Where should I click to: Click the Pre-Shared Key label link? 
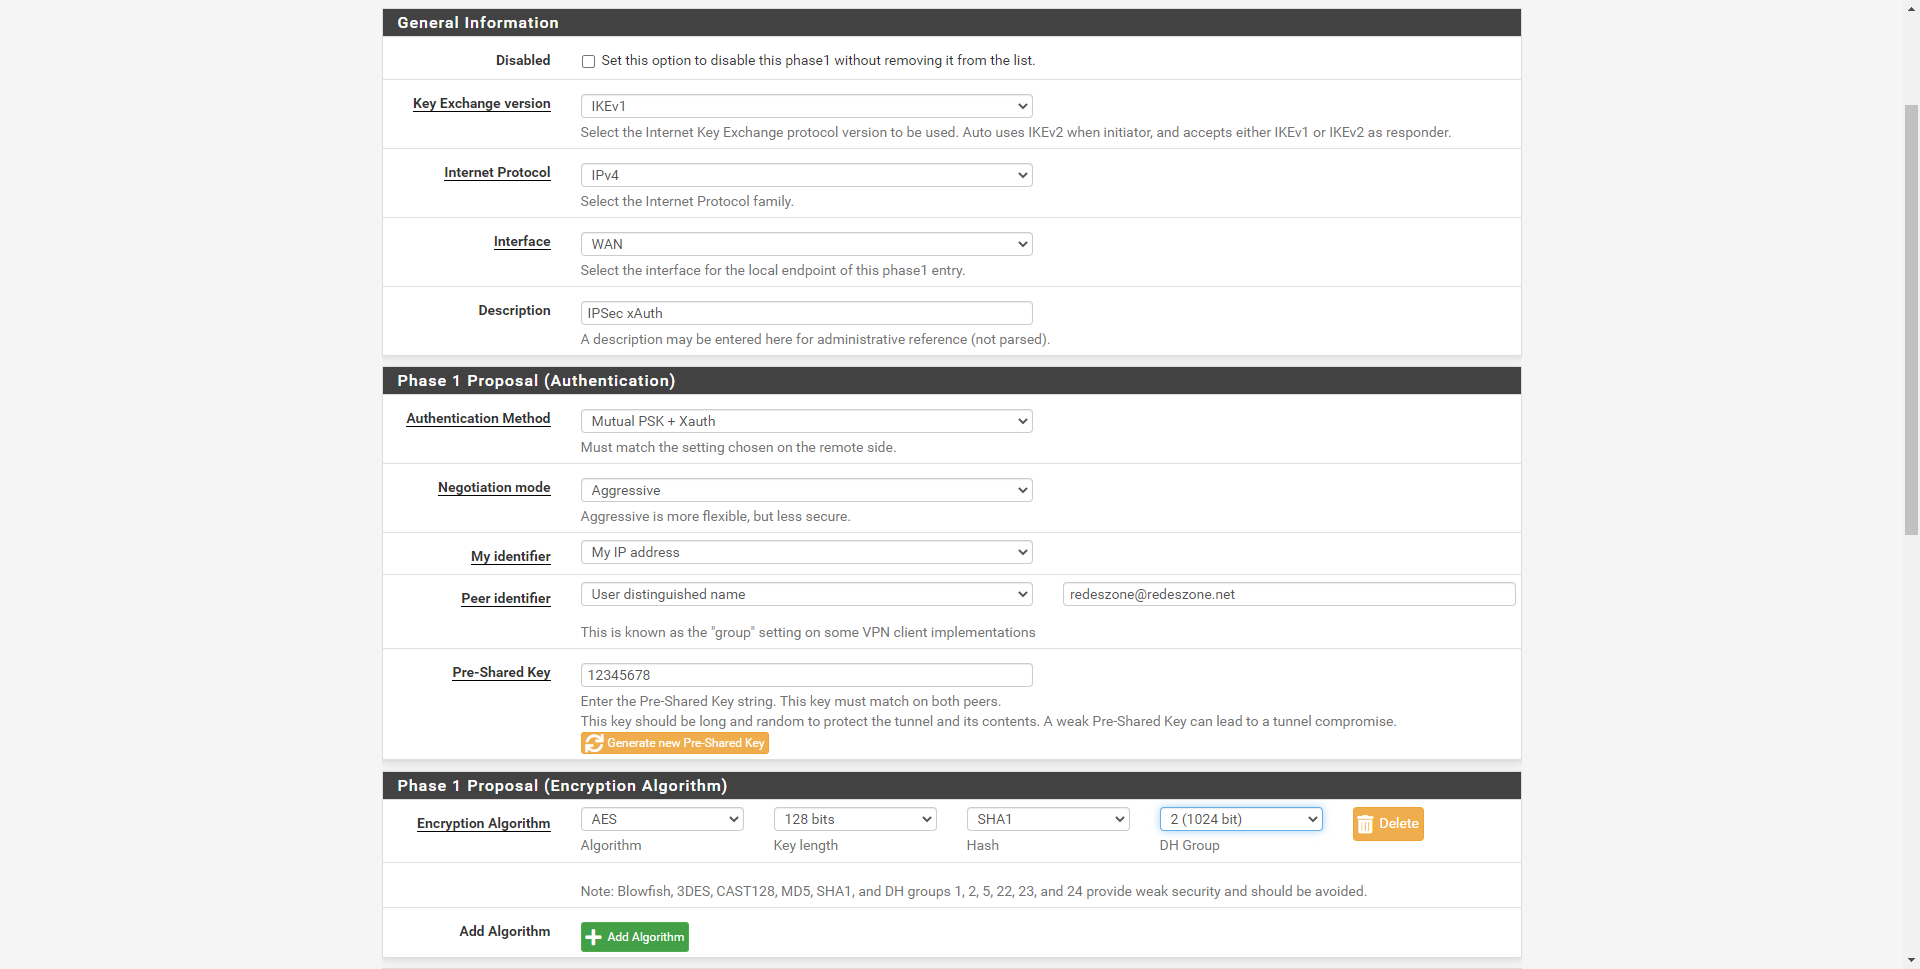tap(501, 672)
